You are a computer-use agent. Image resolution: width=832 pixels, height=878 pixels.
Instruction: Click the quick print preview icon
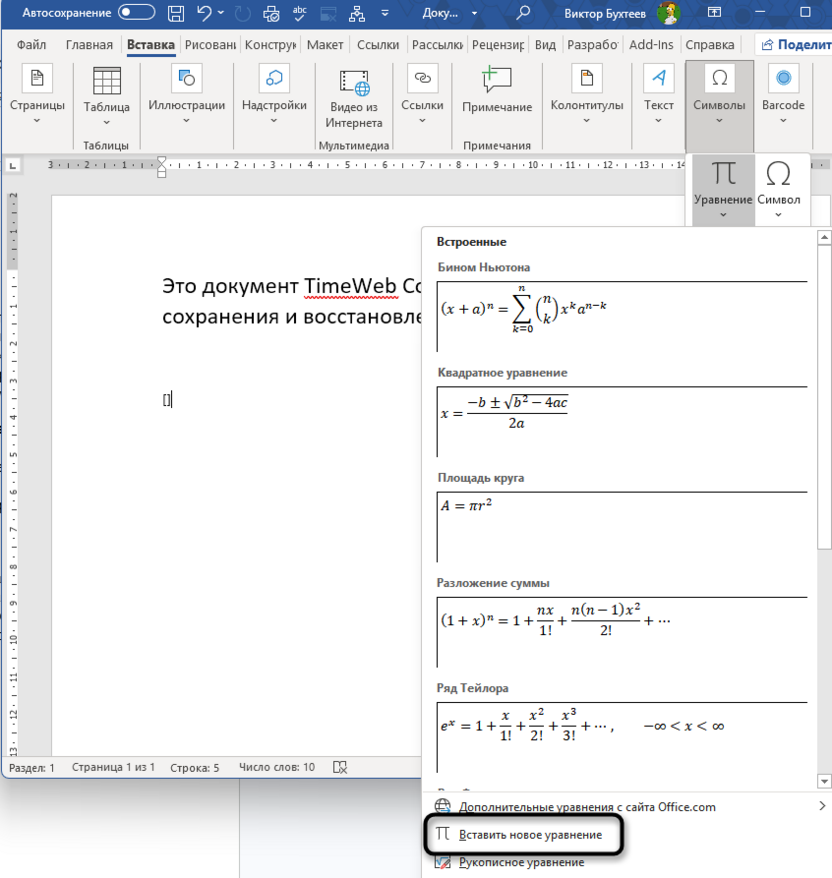pyautogui.click(x=271, y=13)
